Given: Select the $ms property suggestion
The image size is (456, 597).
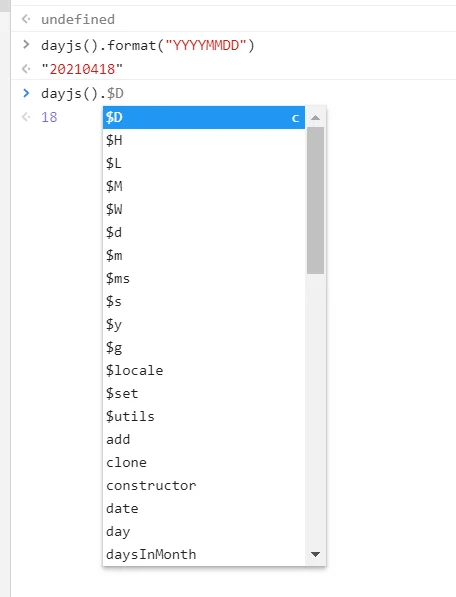Looking at the screenshot, I should [x=204, y=278].
